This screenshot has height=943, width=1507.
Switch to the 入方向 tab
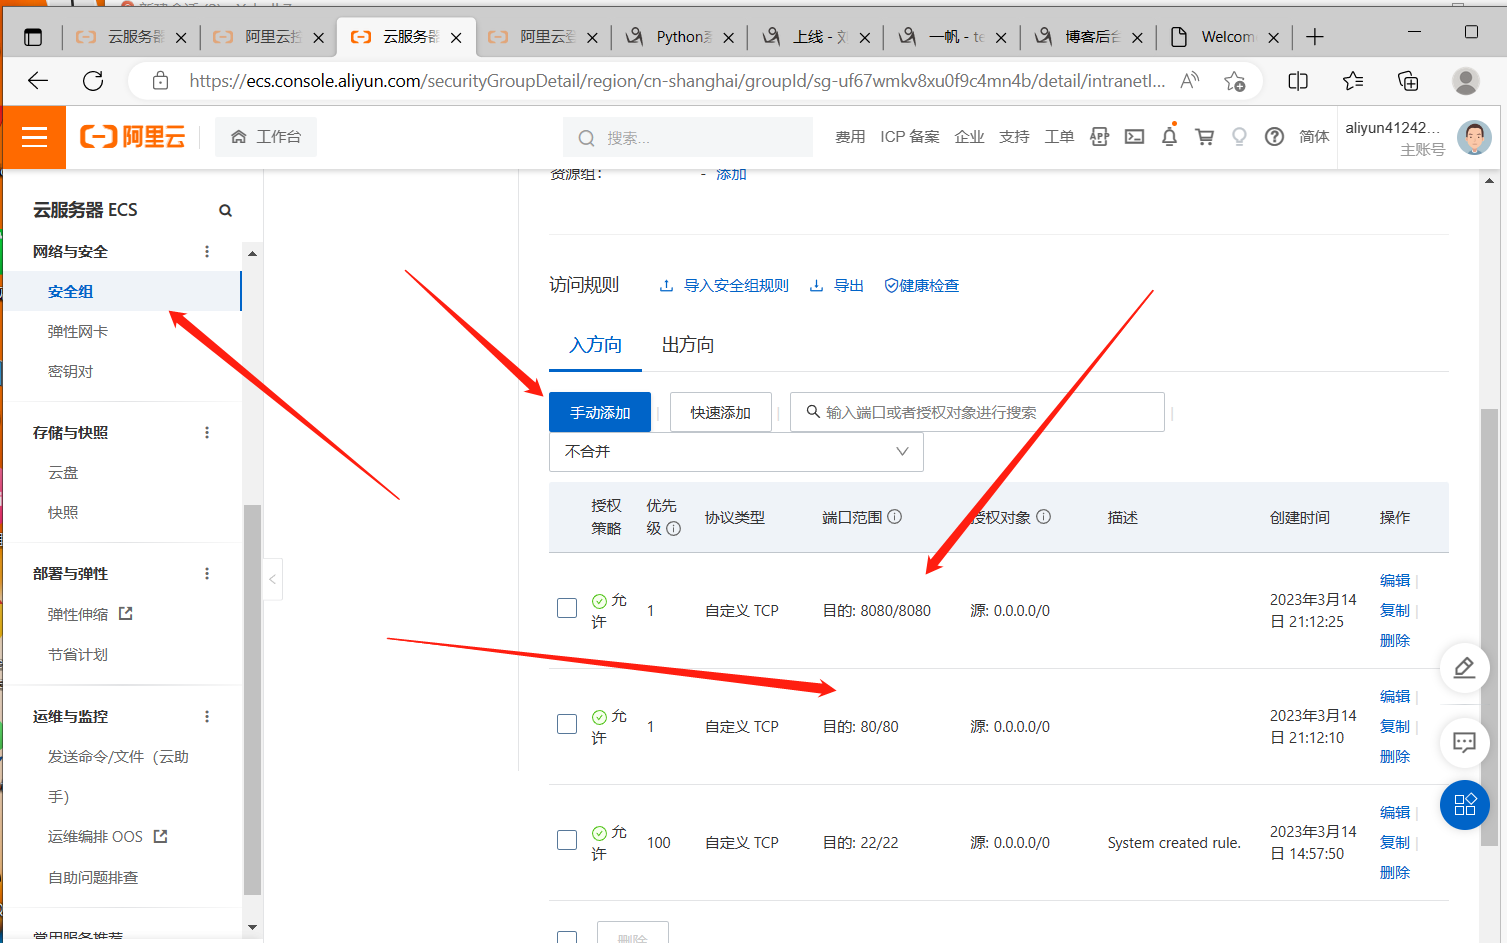click(596, 345)
